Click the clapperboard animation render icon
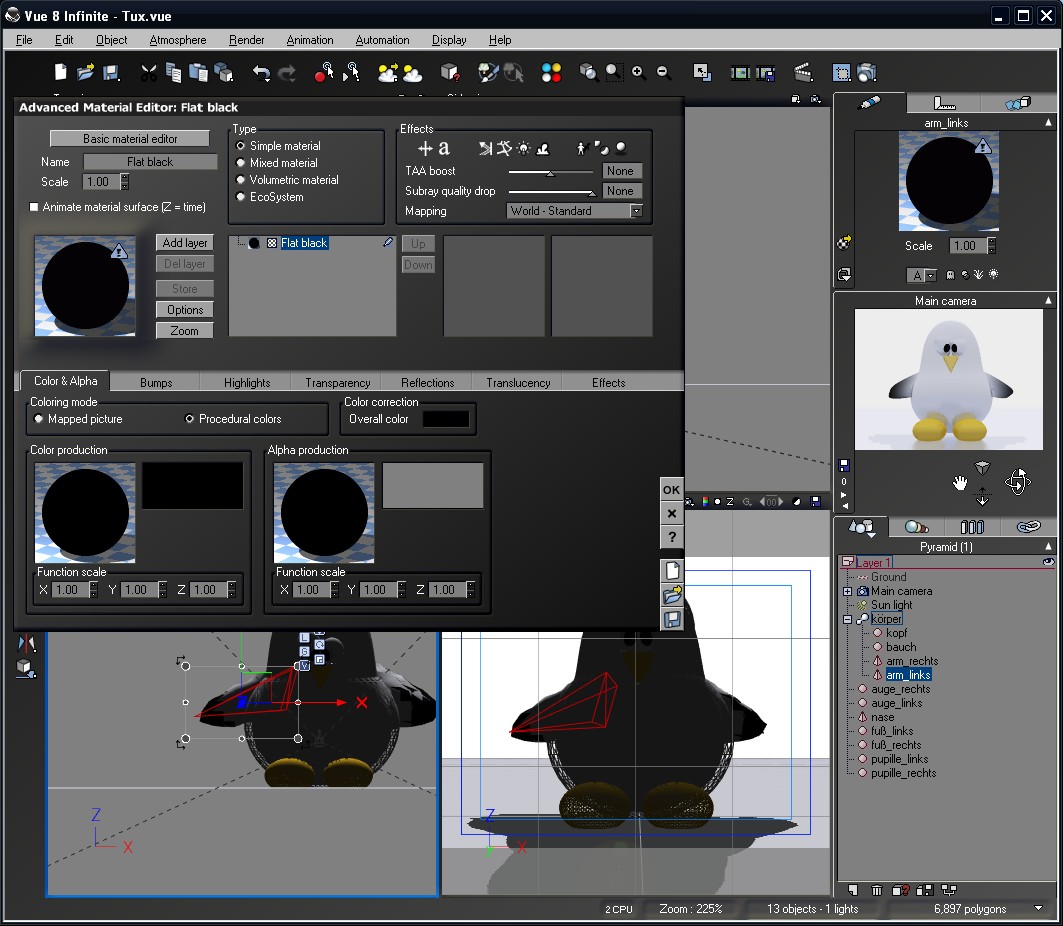This screenshot has width=1063, height=926. coord(802,73)
